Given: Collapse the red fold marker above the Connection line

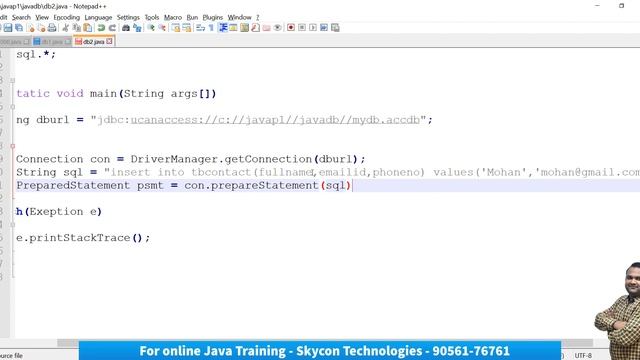Looking at the screenshot, I should [x=13, y=146].
